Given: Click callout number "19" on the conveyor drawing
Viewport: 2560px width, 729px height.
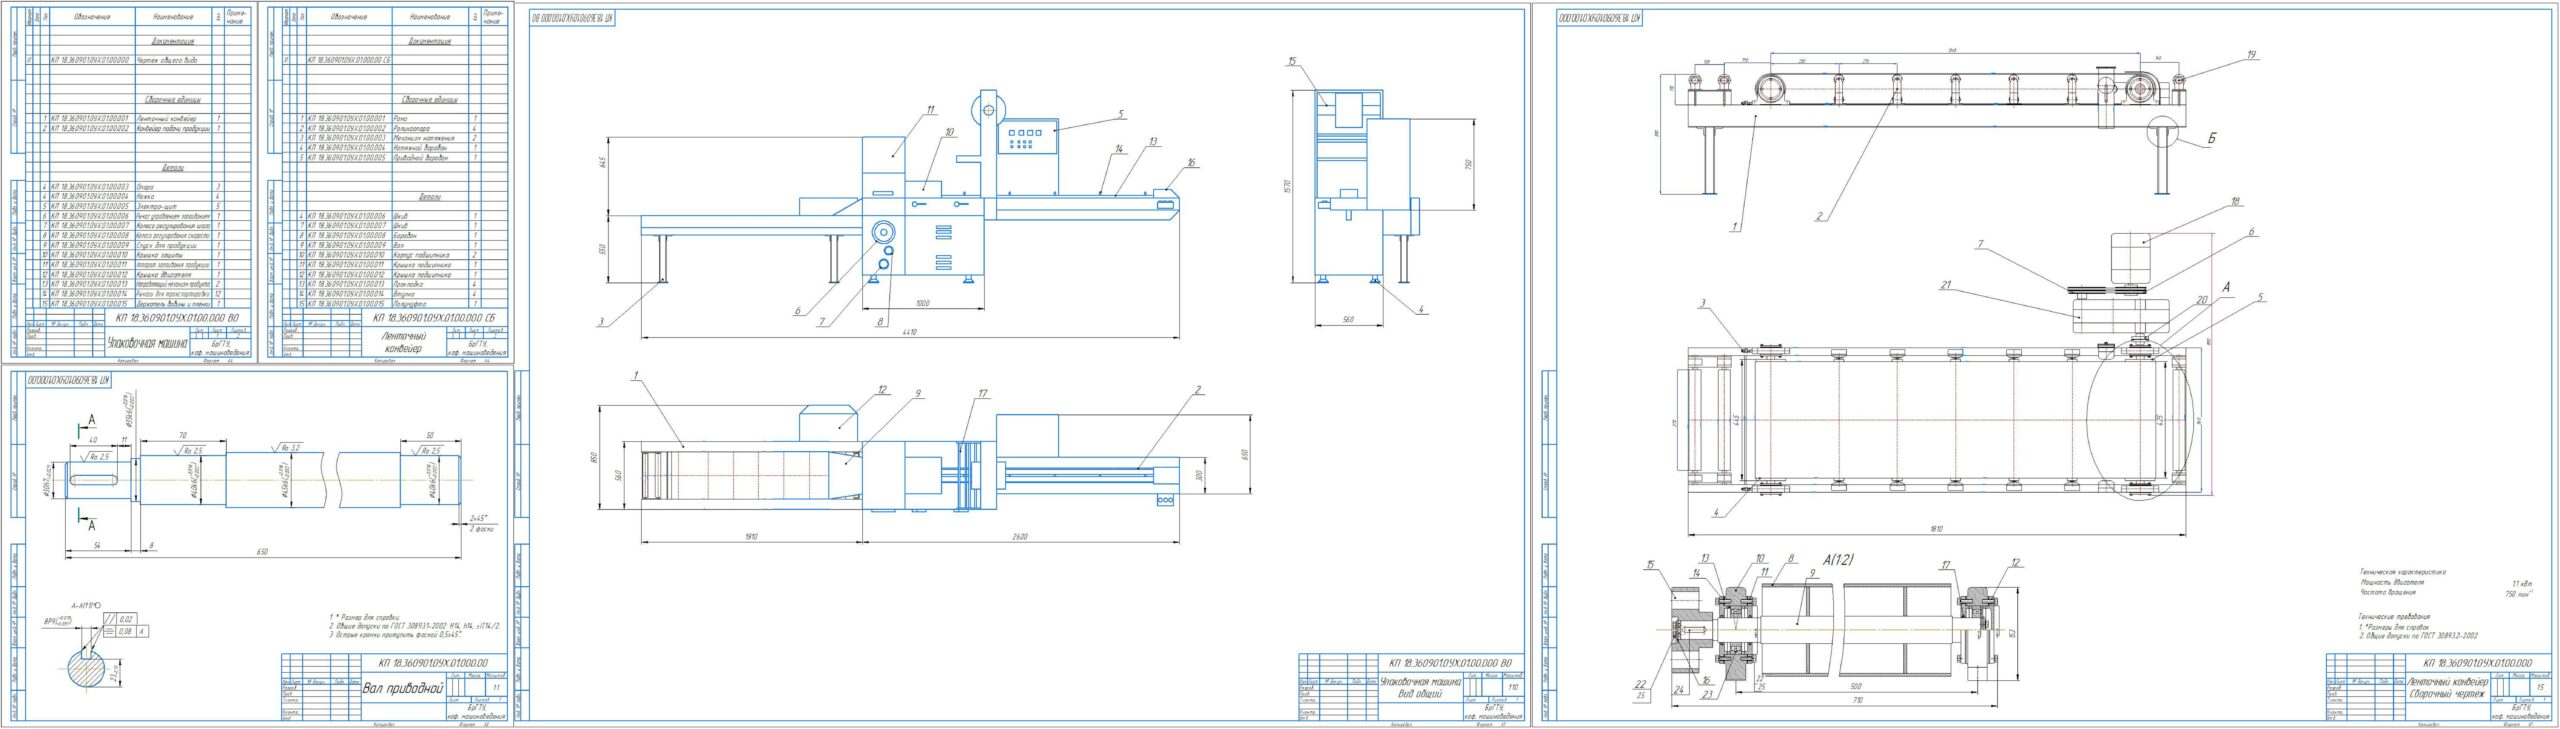Looking at the screenshot, I should point(2251,55).
